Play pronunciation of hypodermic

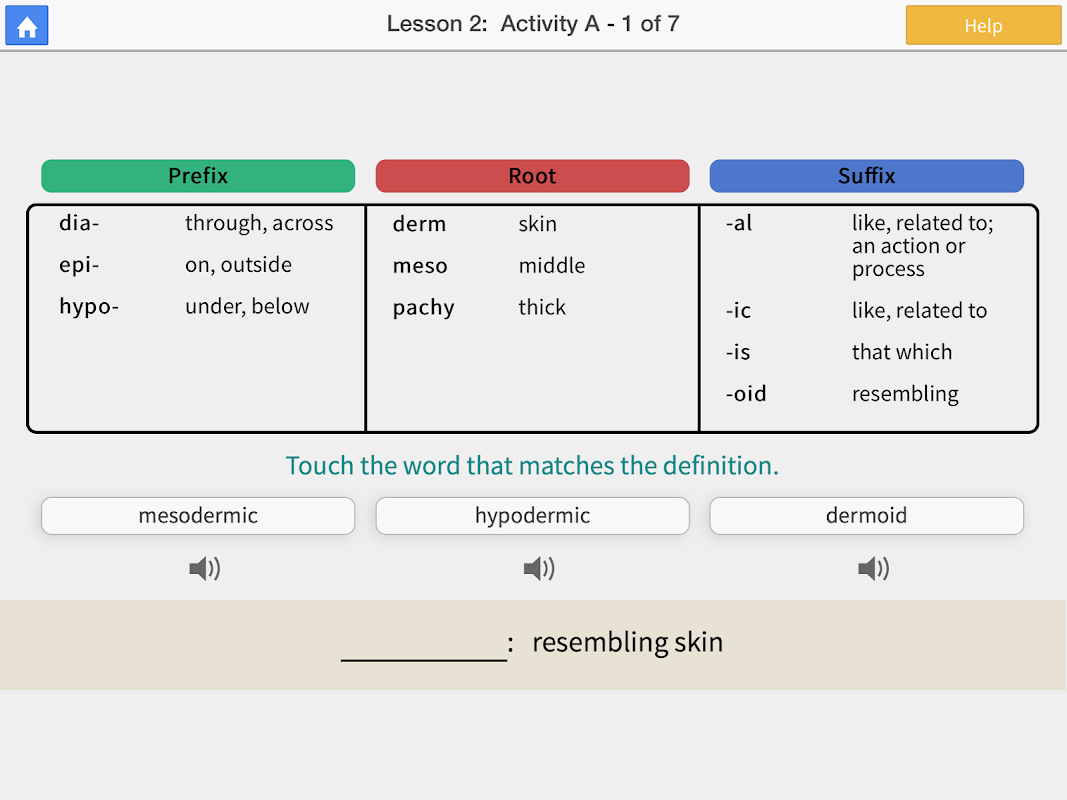[x=538, y=569]
